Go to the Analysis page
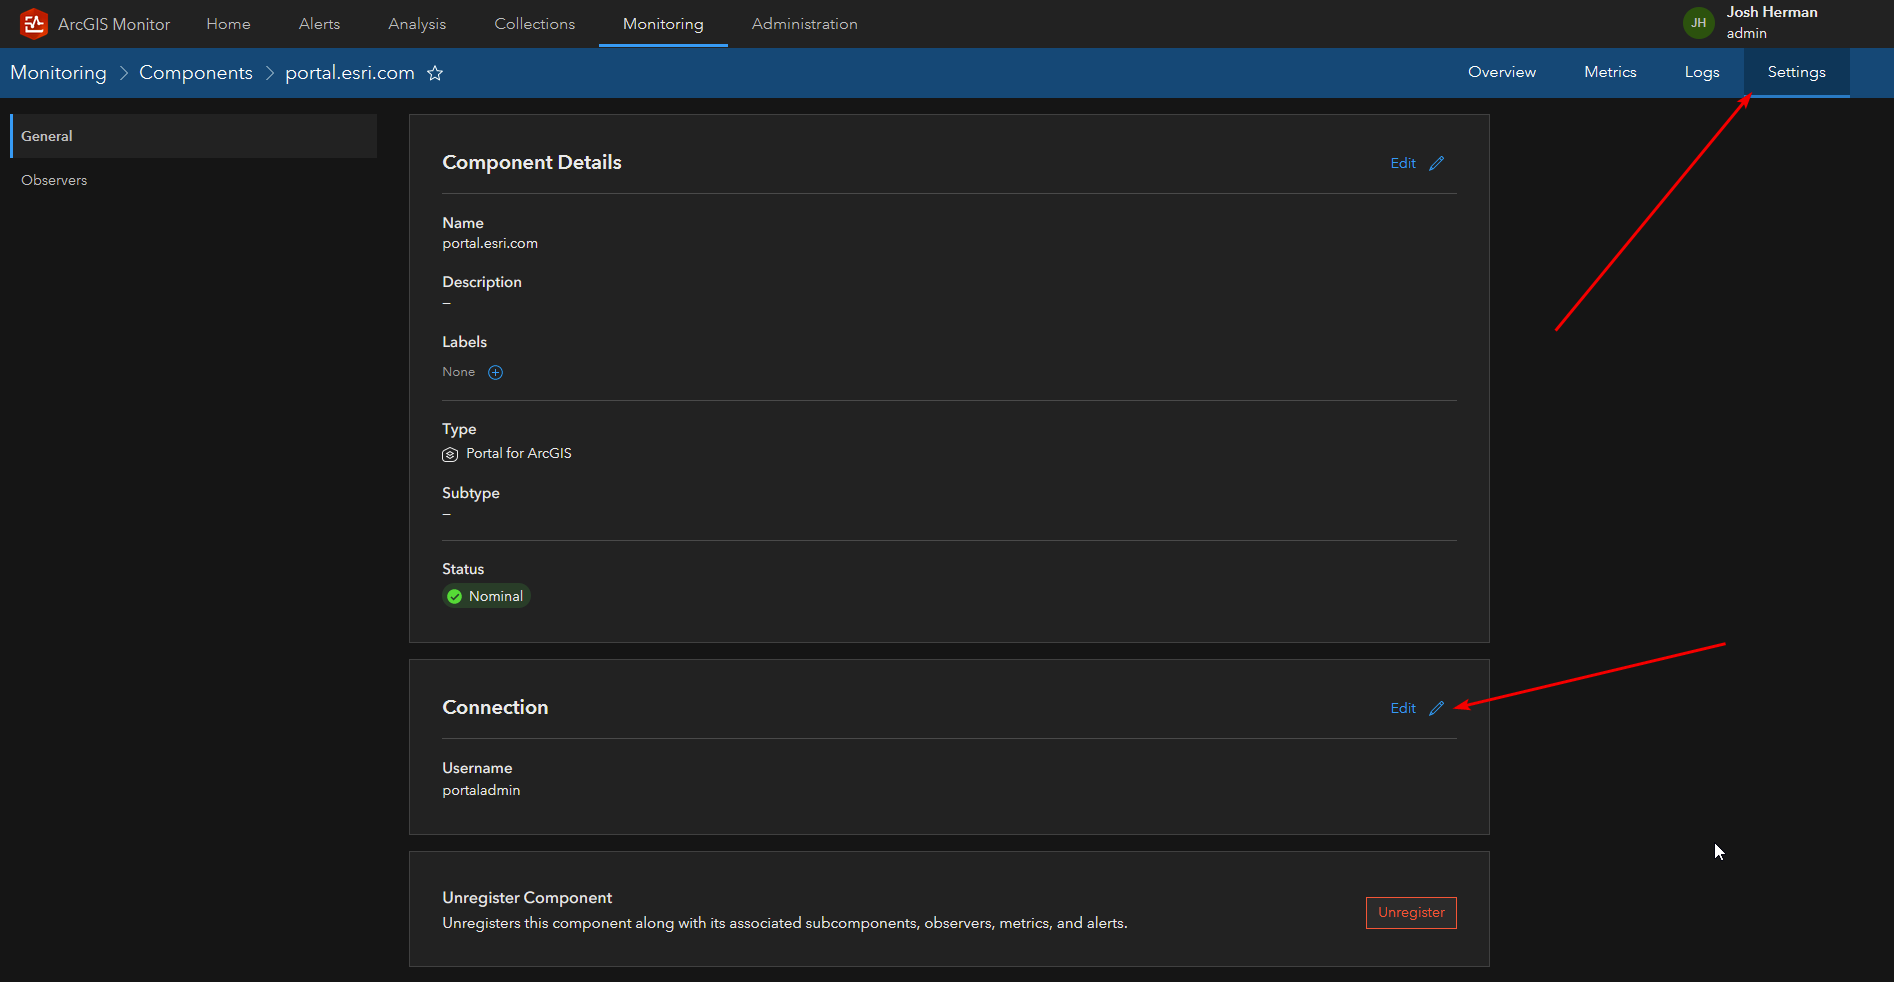Image resolution: width=1894 pixels, height=982 pixels. (417, 24)
